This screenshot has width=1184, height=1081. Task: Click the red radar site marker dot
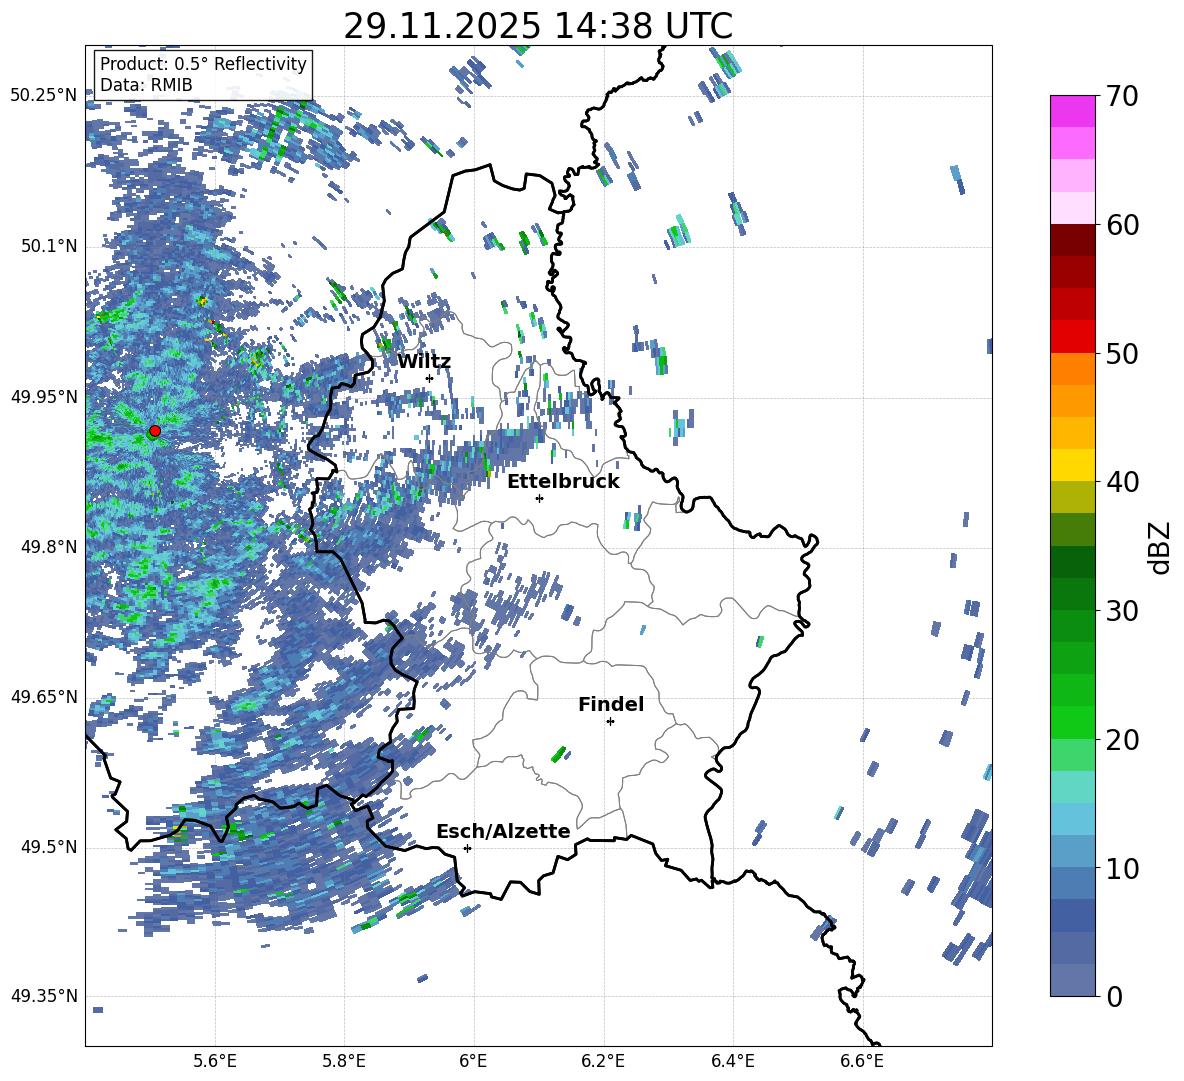155,431
